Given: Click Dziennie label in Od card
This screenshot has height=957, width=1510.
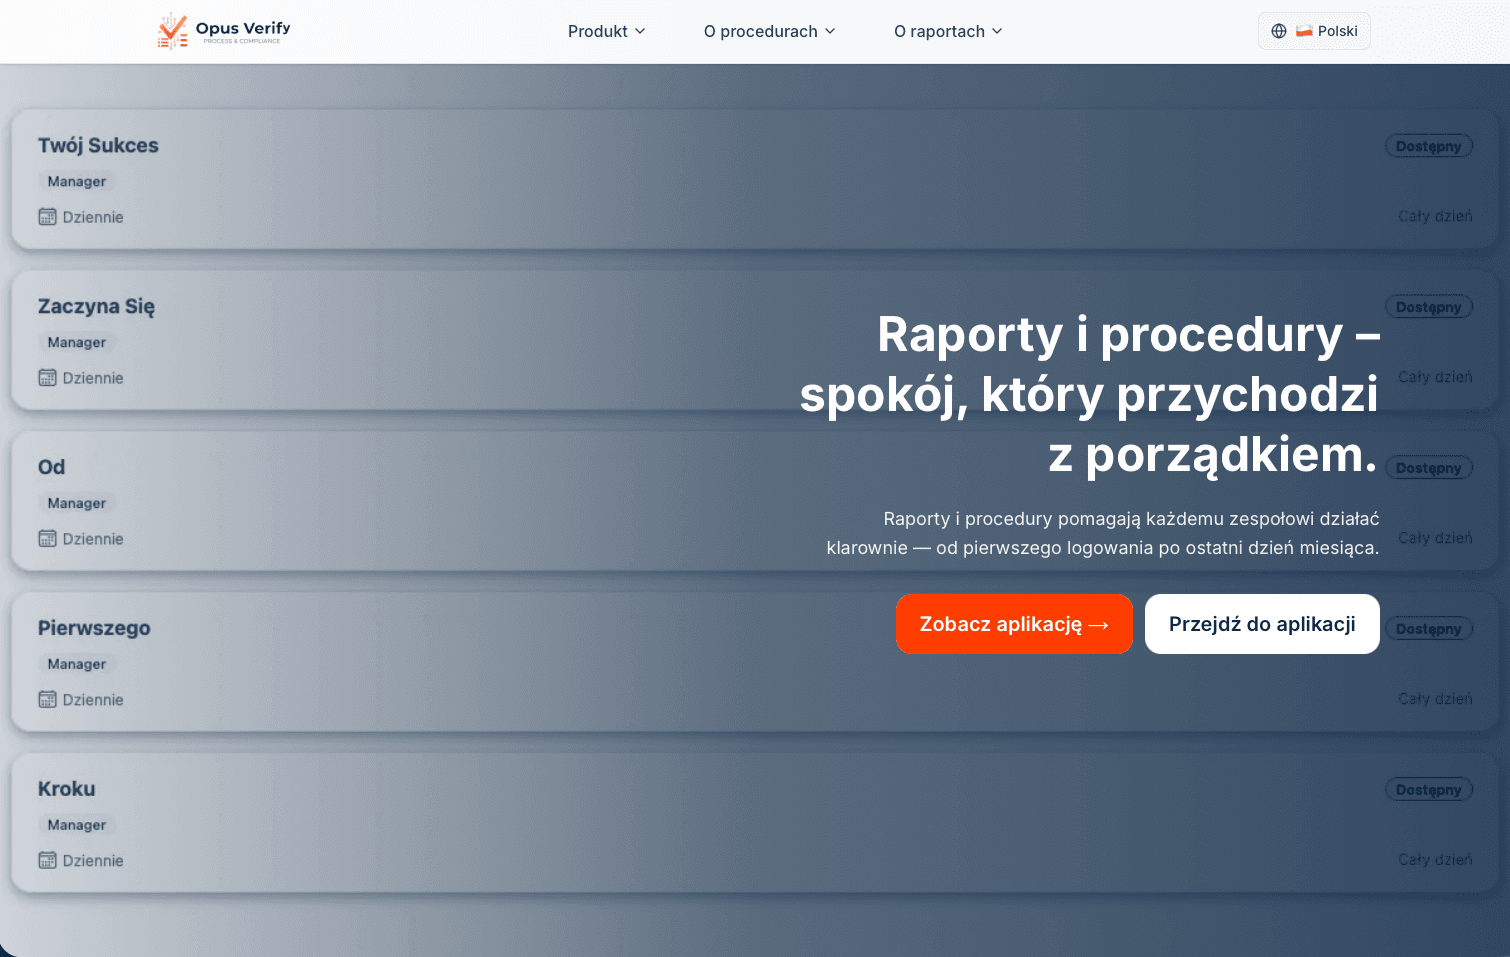Looking at the screenshot, I should 93,539.
